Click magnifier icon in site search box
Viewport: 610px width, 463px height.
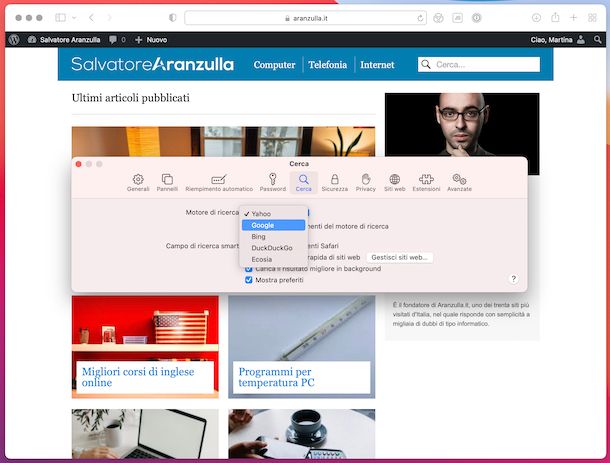coord(426,65)
